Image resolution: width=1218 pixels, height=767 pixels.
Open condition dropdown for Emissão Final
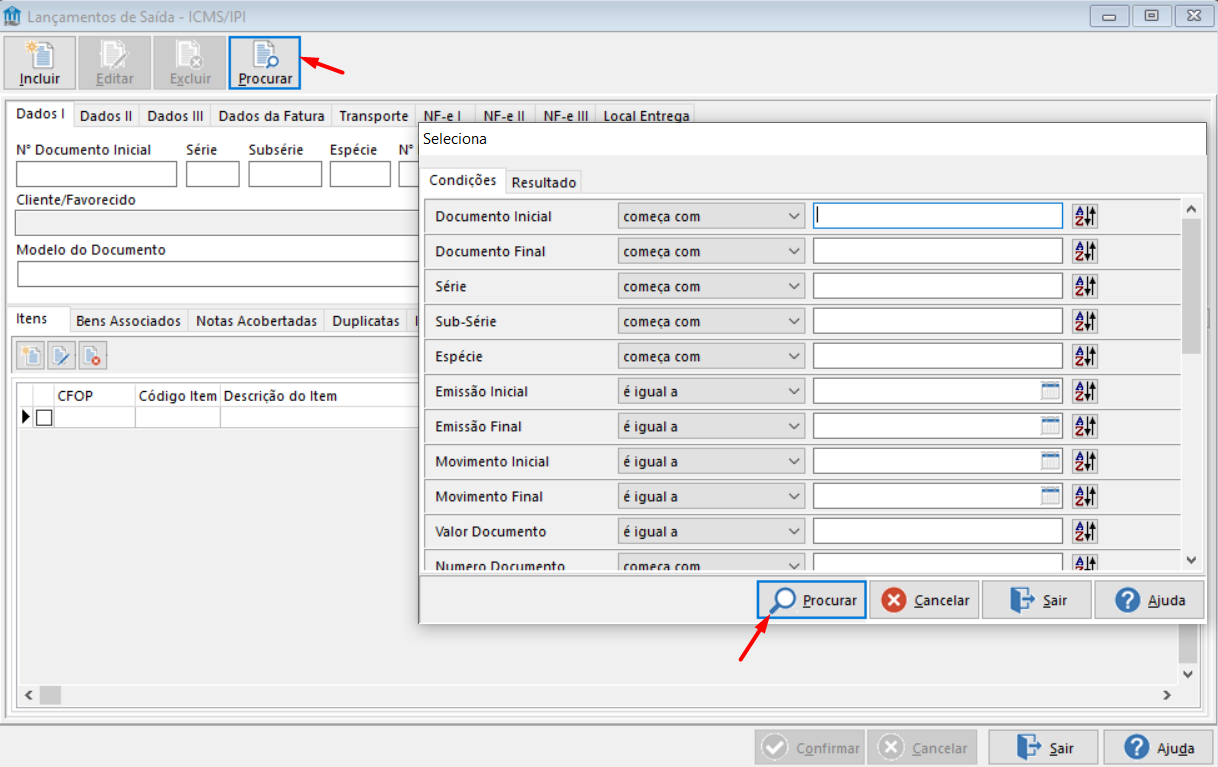tap(711, 426)
